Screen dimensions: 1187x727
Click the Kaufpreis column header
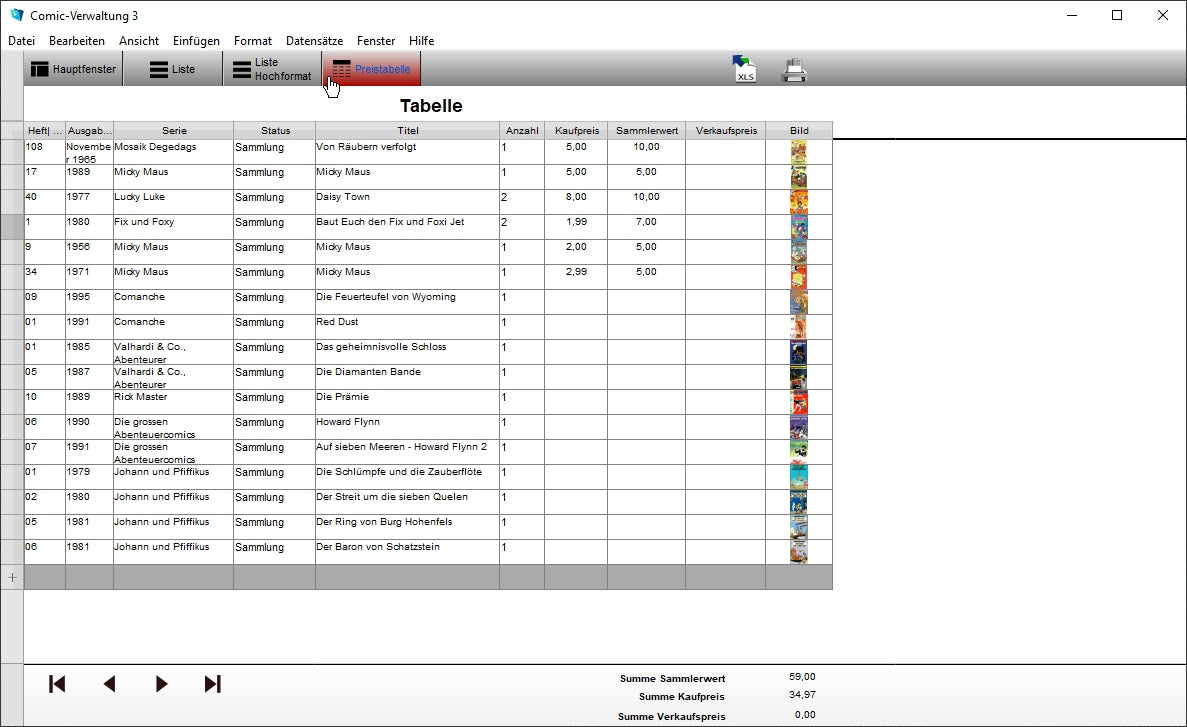(576, 131)
